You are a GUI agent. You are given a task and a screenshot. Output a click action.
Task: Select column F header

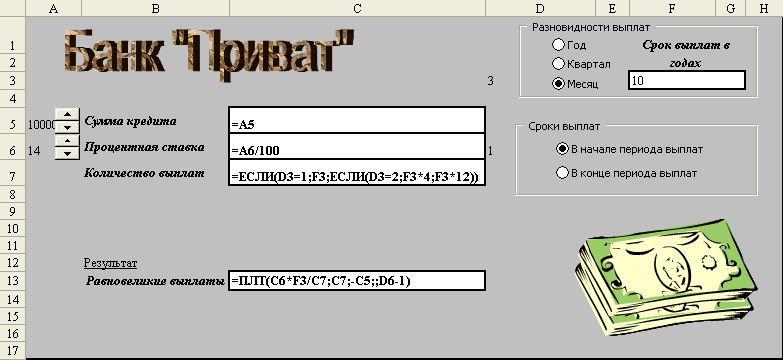(x=672, y=8)
